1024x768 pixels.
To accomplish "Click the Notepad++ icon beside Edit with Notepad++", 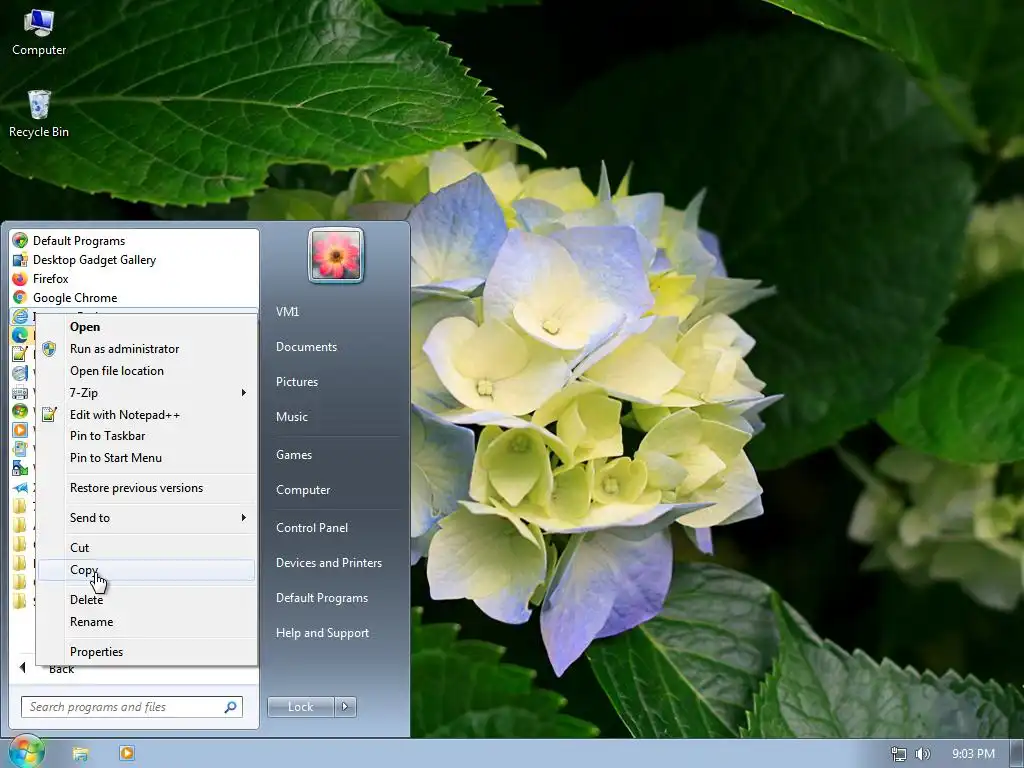I will [49, 414].
